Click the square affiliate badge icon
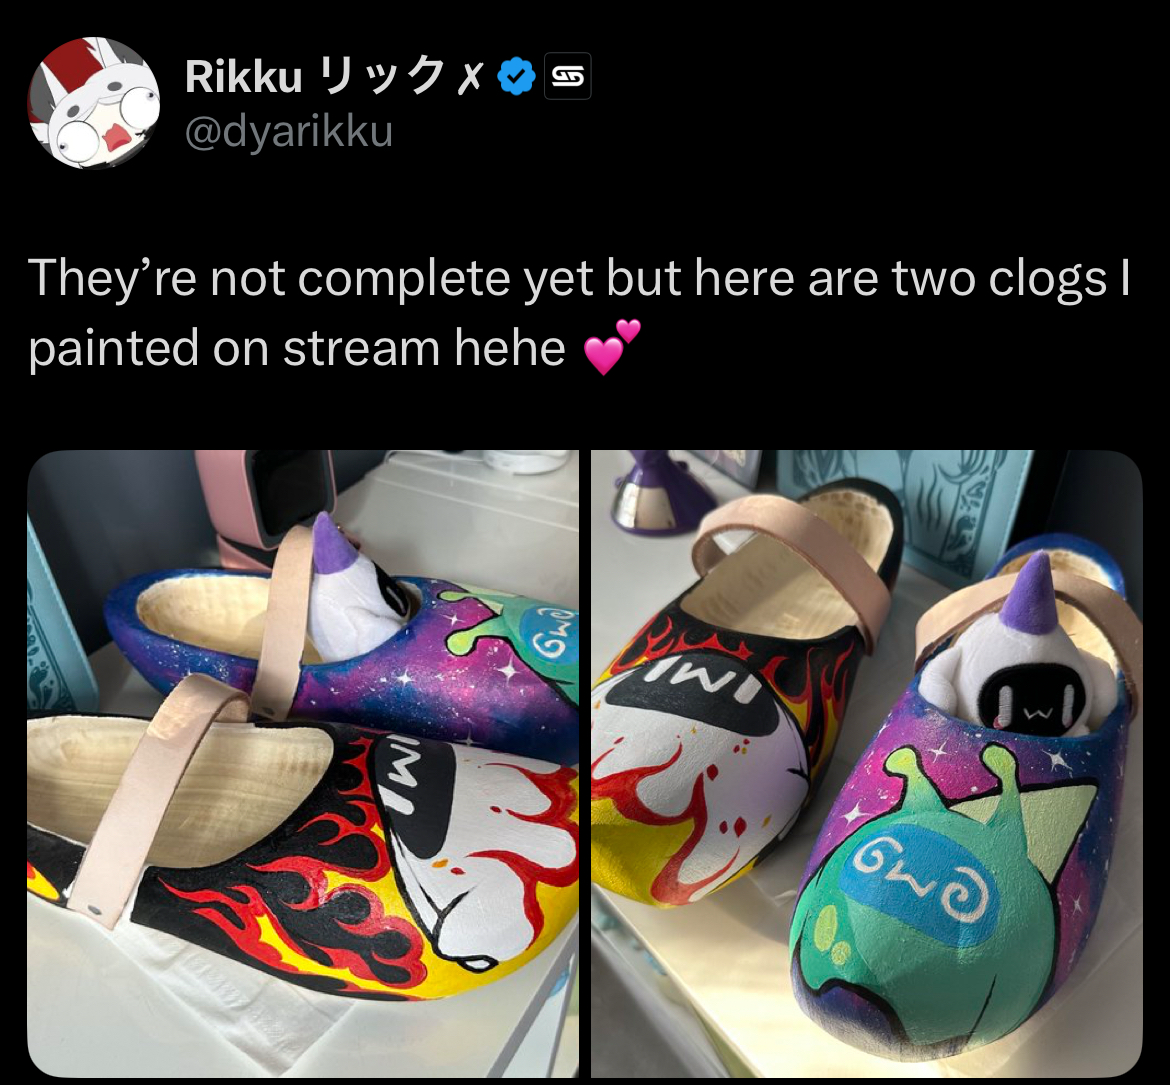 click(568, 76)
